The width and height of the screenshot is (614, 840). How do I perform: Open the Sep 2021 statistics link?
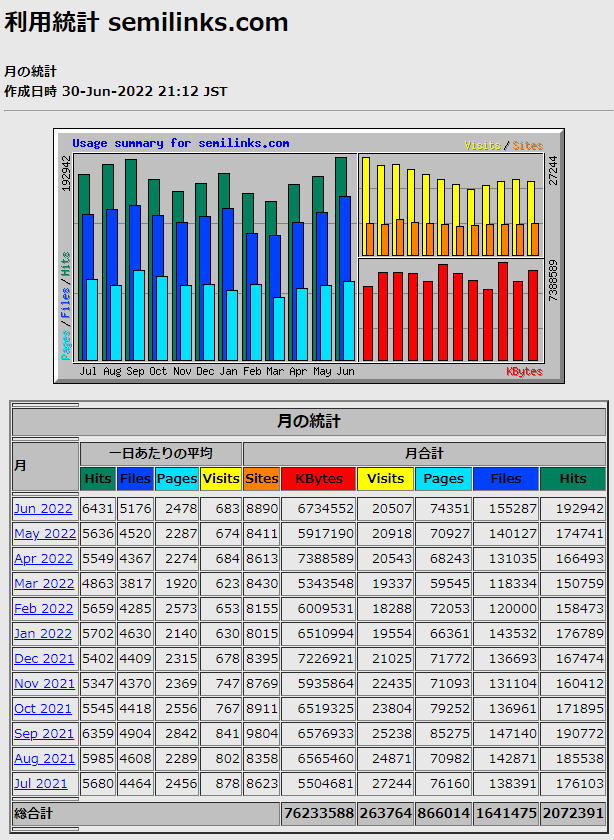[44, 733]
